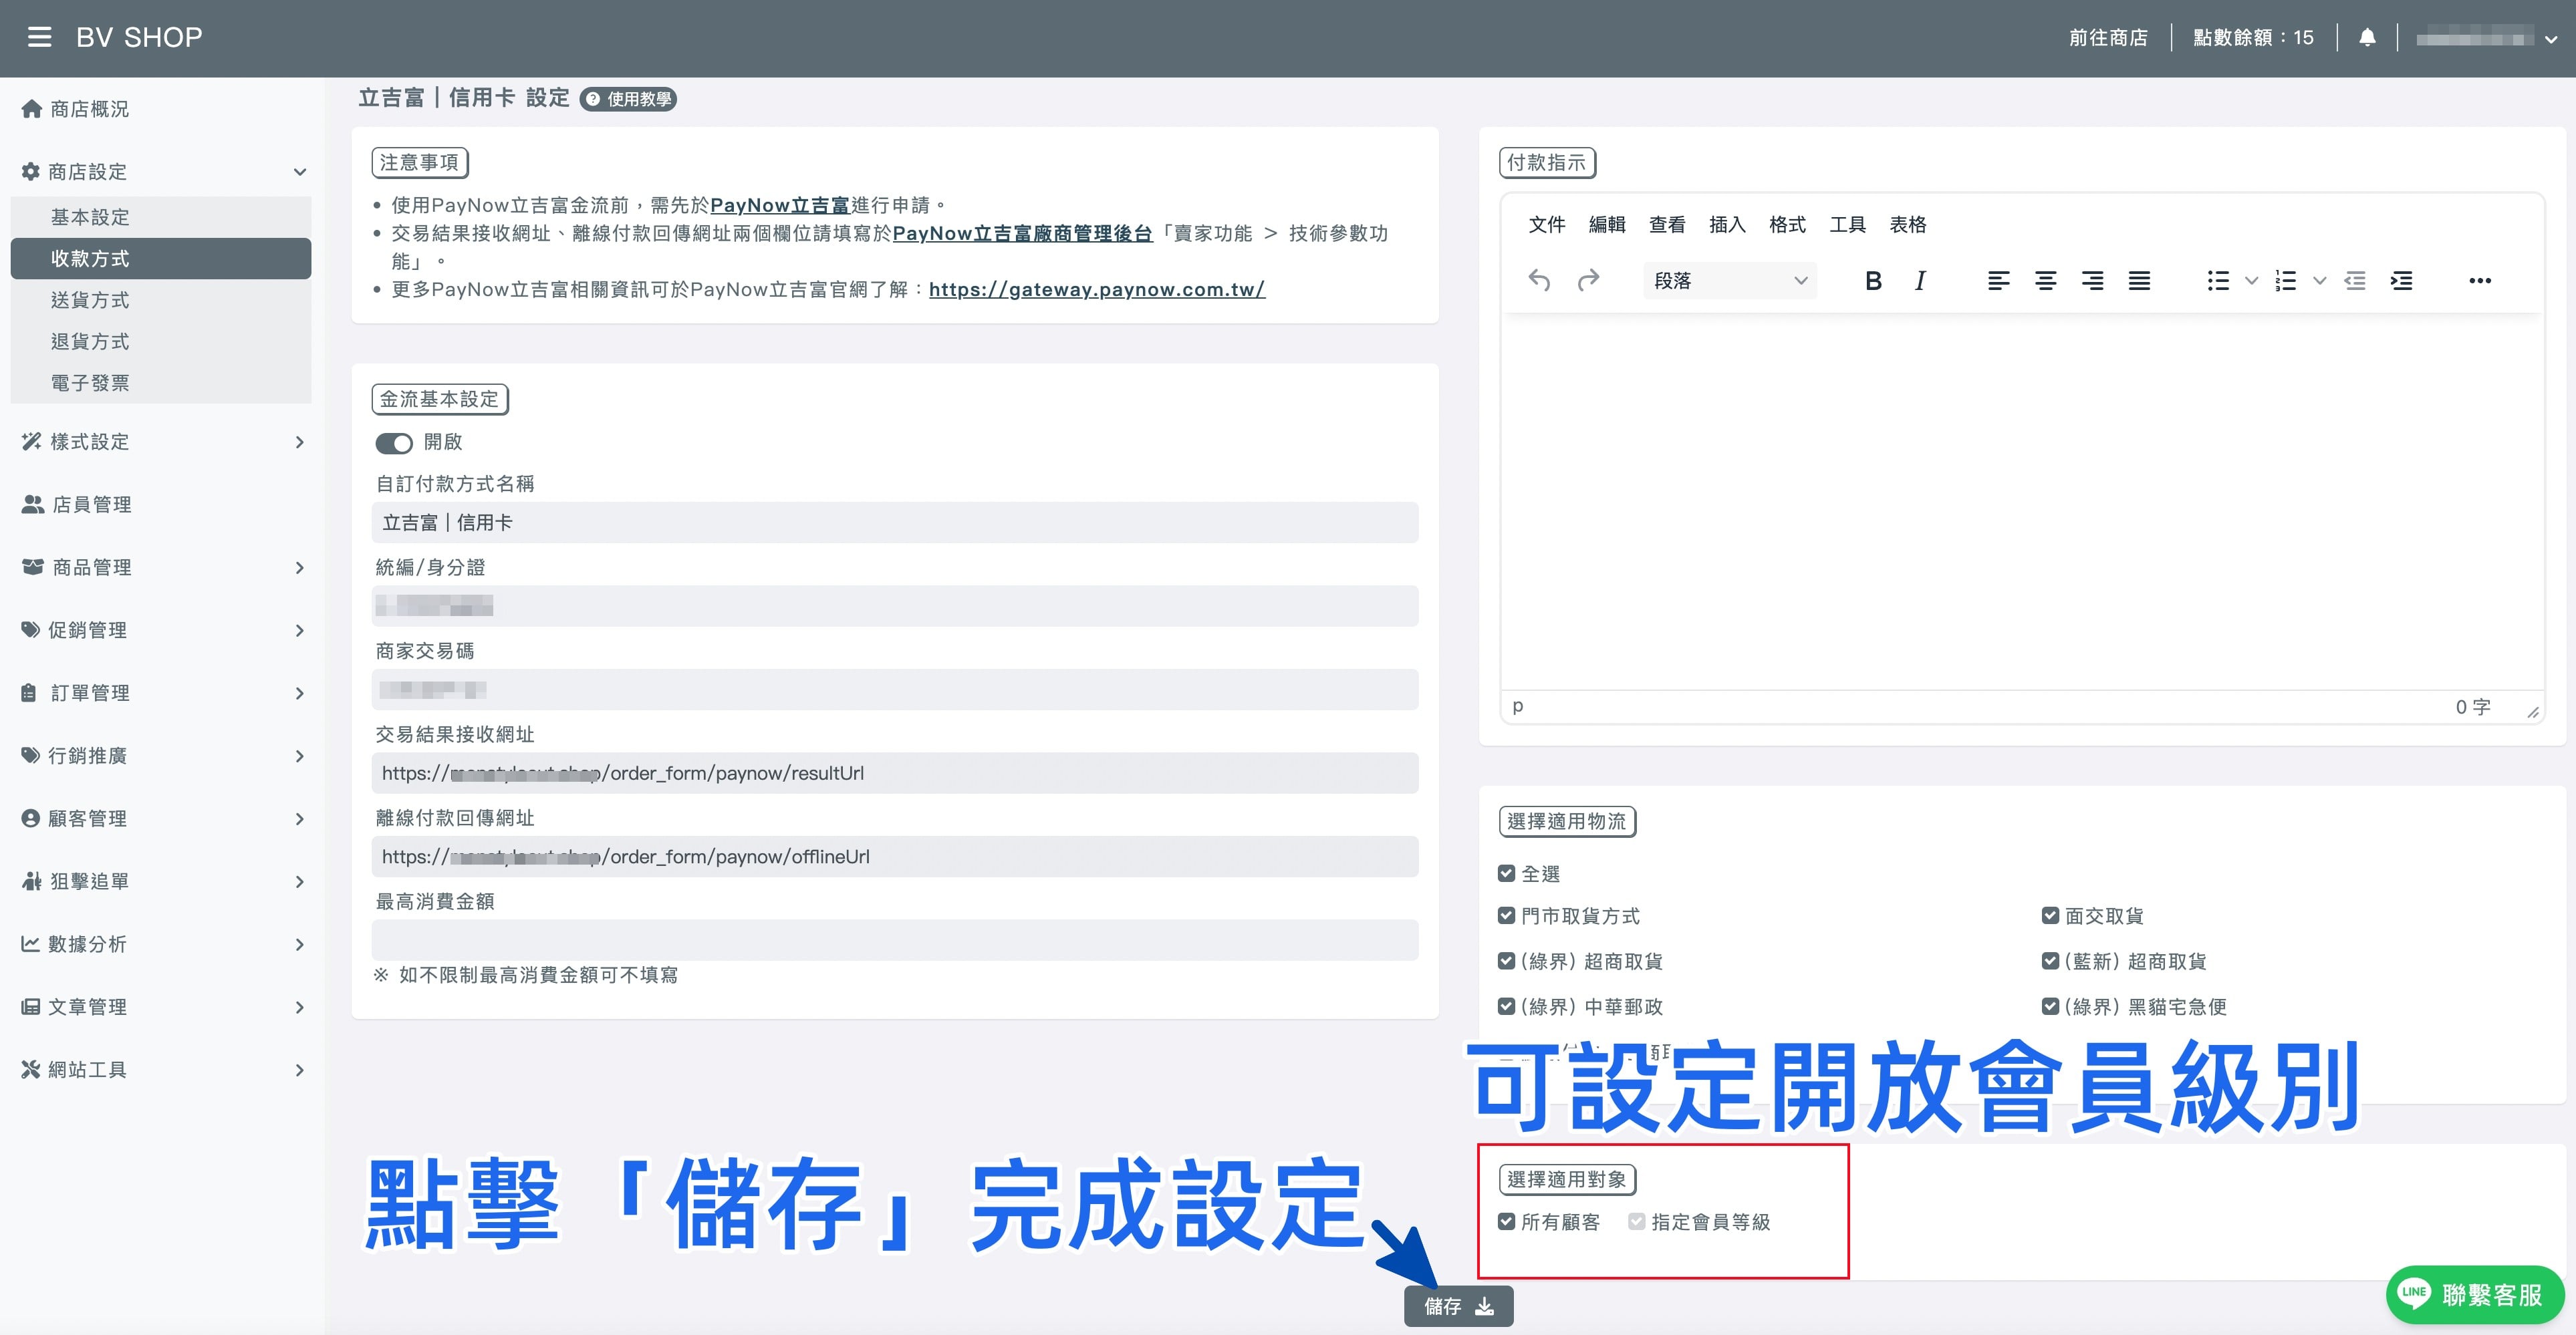Open the 段落 format dropdown
2576x1335 pixels.
(x=1730, y=281)
